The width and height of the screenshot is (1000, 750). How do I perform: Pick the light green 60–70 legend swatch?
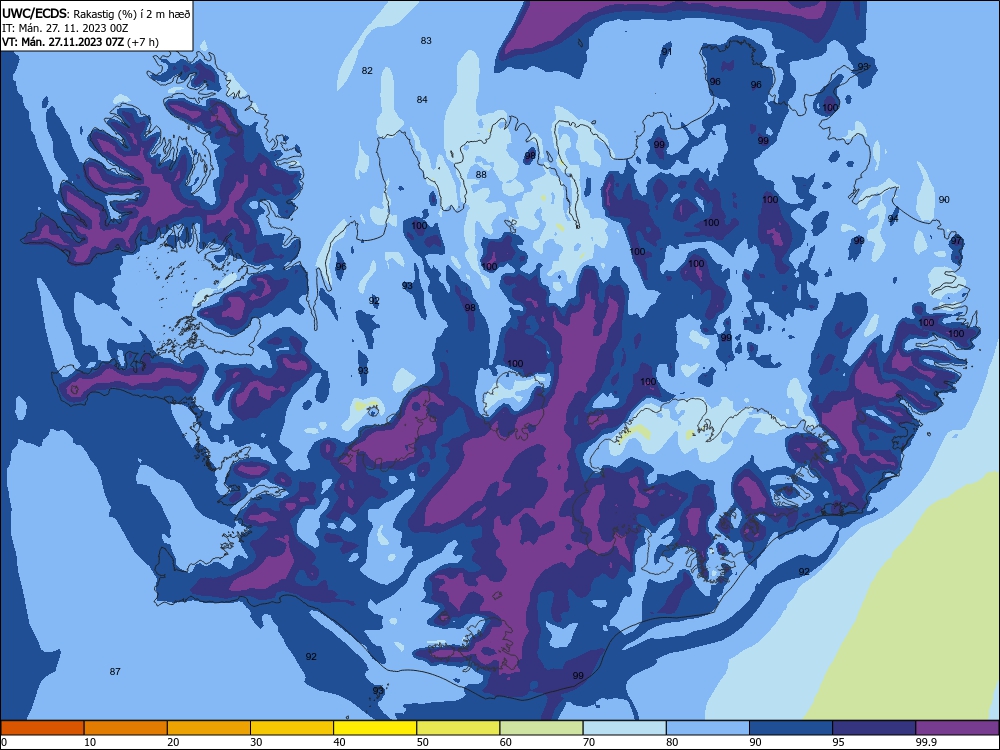click(x=541, y=728)
